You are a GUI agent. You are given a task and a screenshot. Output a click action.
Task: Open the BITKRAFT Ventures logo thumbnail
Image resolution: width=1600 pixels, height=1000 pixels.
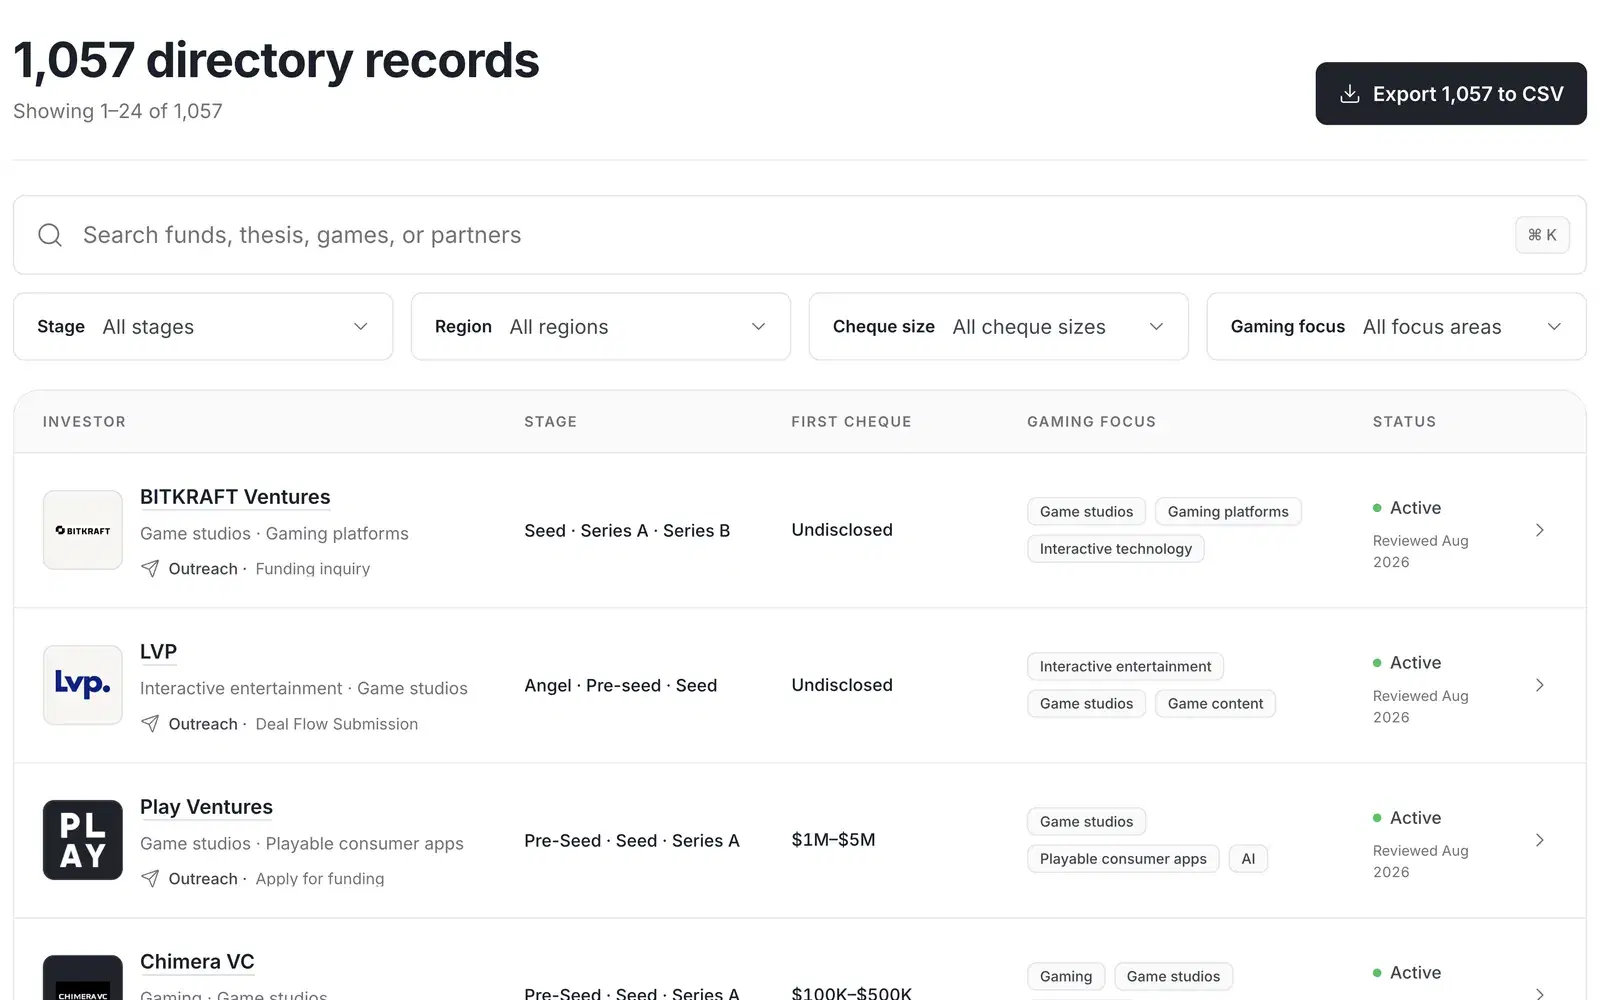pyautogui.click(x=83, y=530)
